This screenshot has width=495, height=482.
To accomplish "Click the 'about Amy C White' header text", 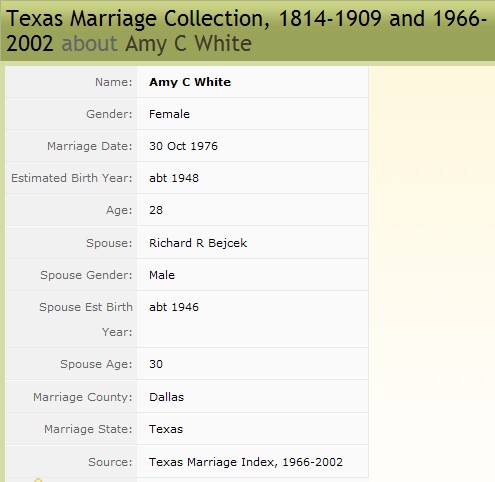I will pyautogui.click(x=157, y=44).
